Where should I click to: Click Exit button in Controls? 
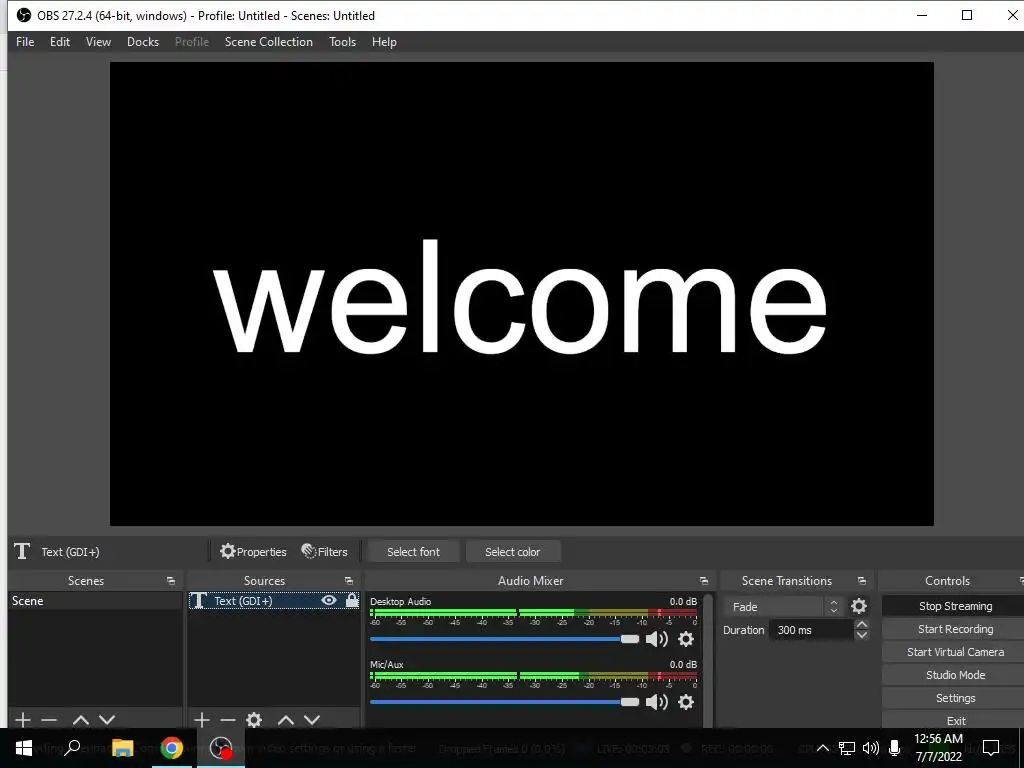click(x=955, y=720)
